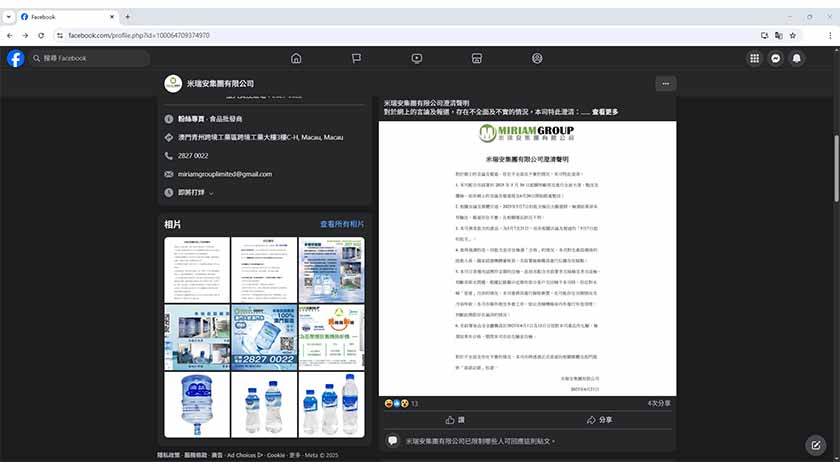Open the Home feed icon
The width and height of the screenshot is (840, 470).
tap(296, 58)
